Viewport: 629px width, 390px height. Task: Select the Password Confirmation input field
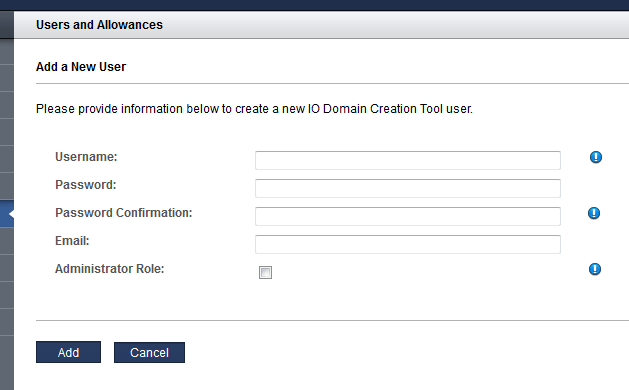click(408, 216)
